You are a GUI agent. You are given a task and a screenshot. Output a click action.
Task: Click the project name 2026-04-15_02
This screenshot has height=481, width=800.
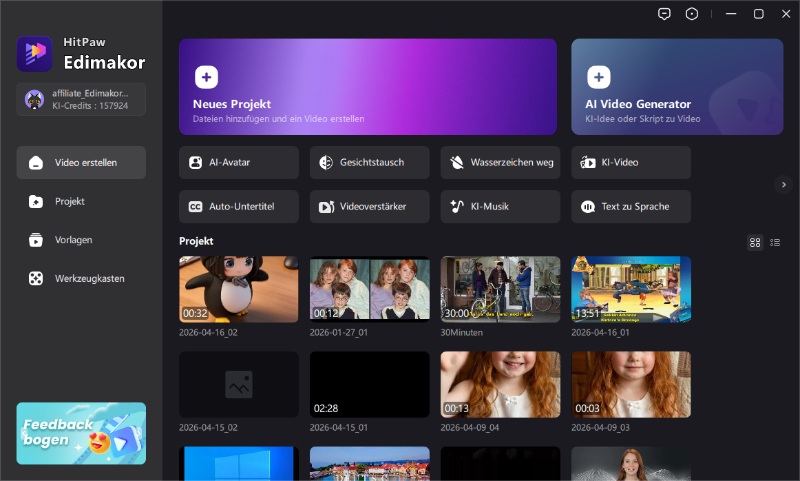[208, 427]
